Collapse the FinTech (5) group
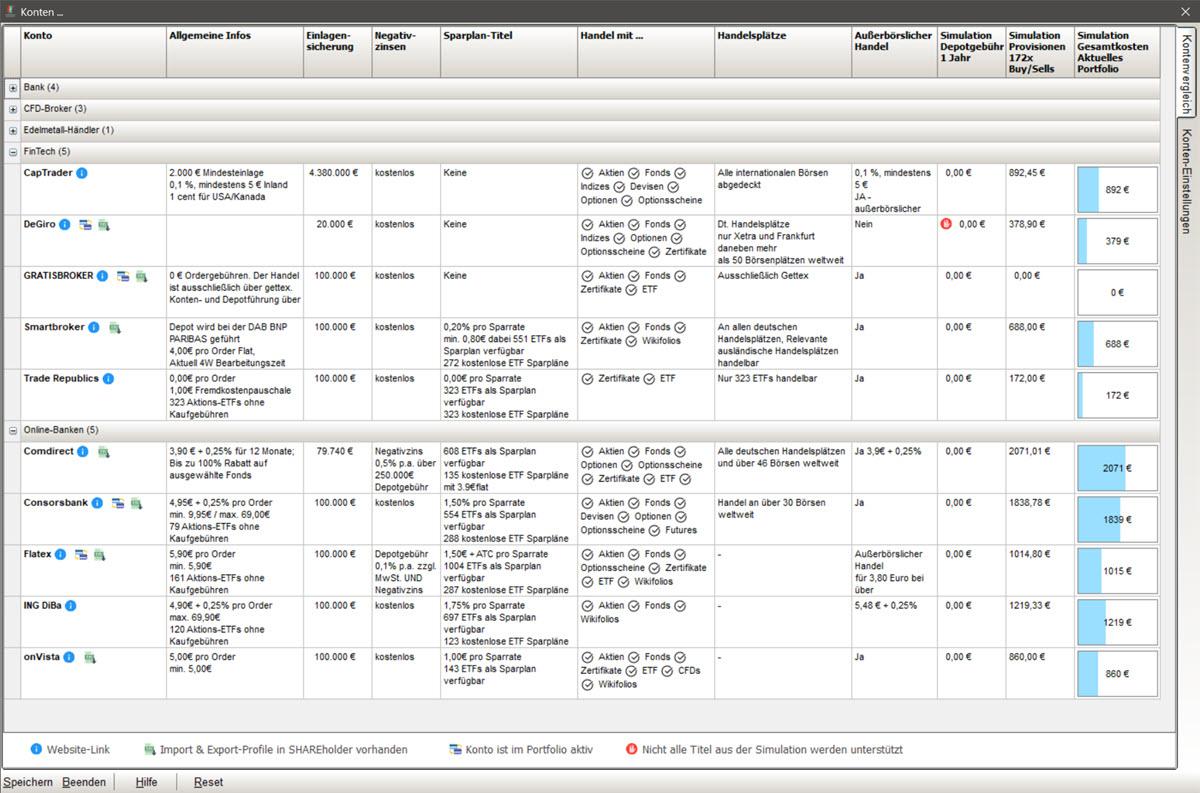Viewport: 1200px width, 793px height. point(13,152)
